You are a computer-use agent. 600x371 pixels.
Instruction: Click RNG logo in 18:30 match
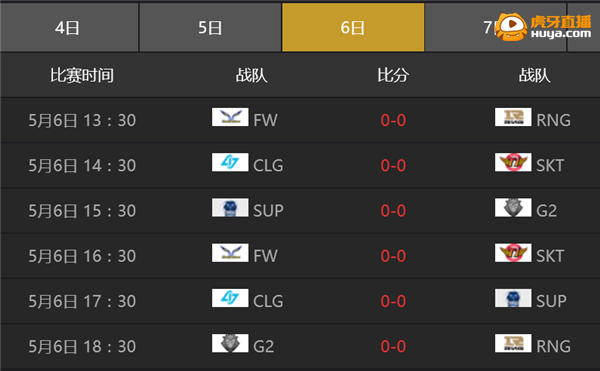[x=513, y=343]
